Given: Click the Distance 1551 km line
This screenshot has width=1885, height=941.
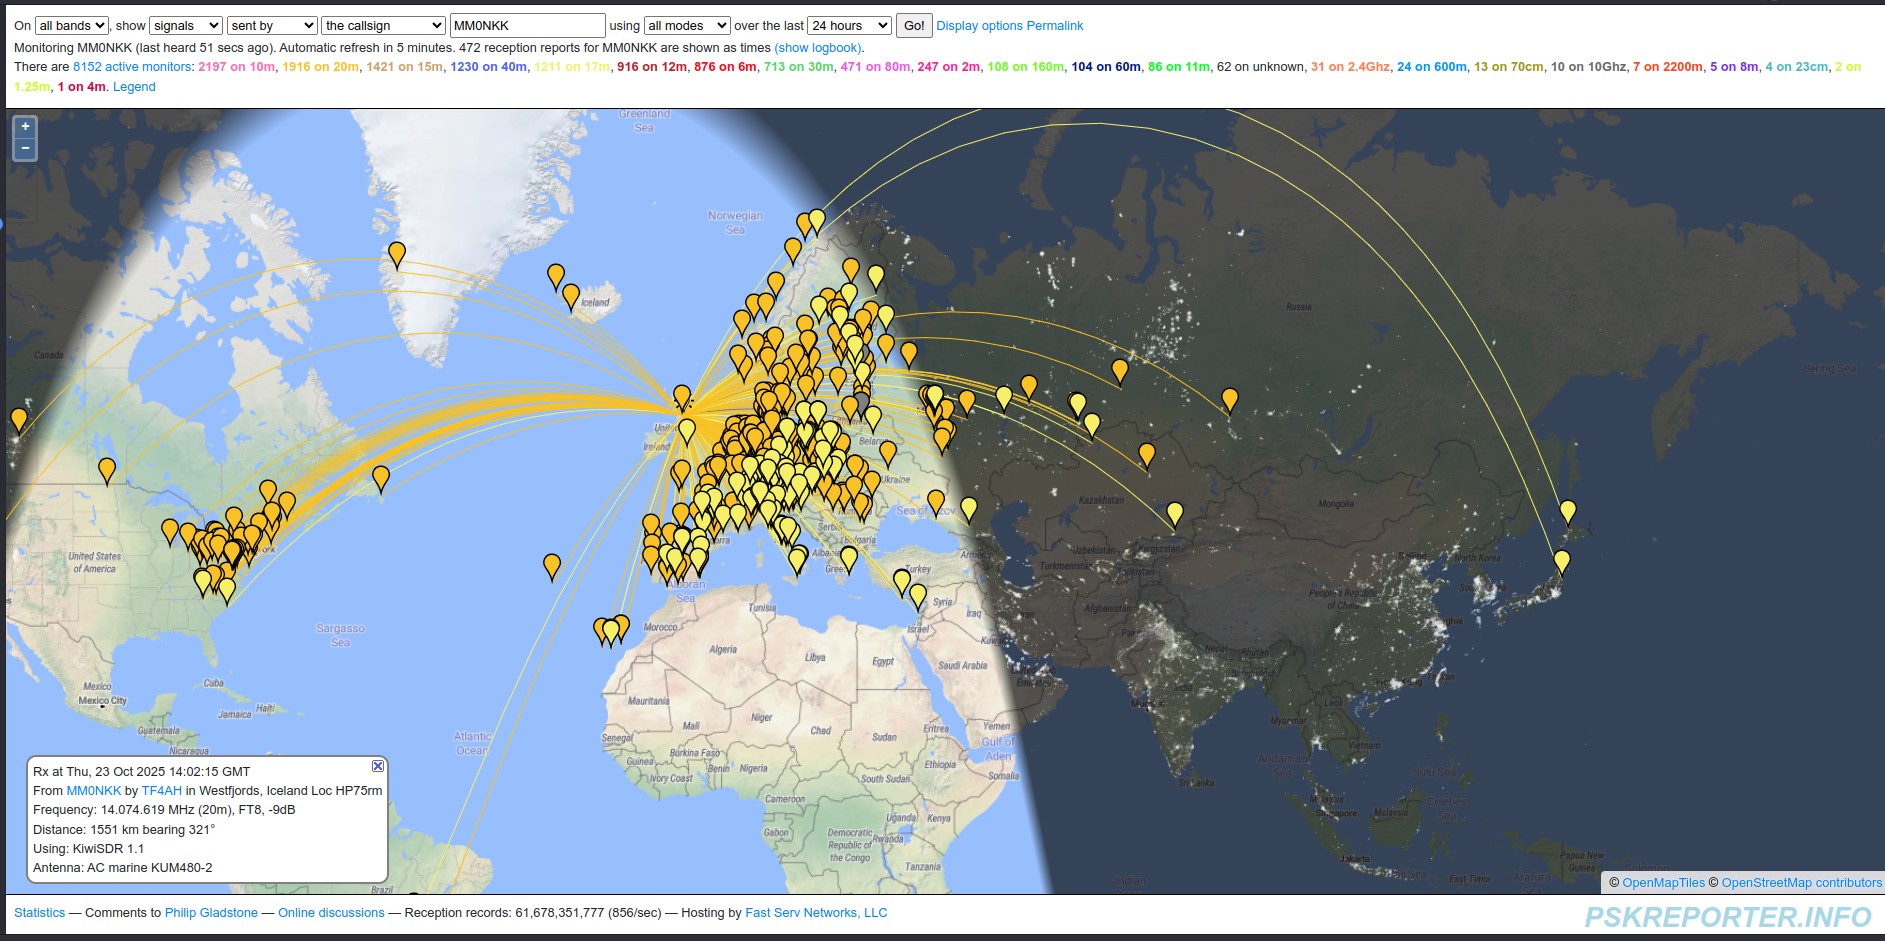Looking at the screenshot, I should click(124, 829).
